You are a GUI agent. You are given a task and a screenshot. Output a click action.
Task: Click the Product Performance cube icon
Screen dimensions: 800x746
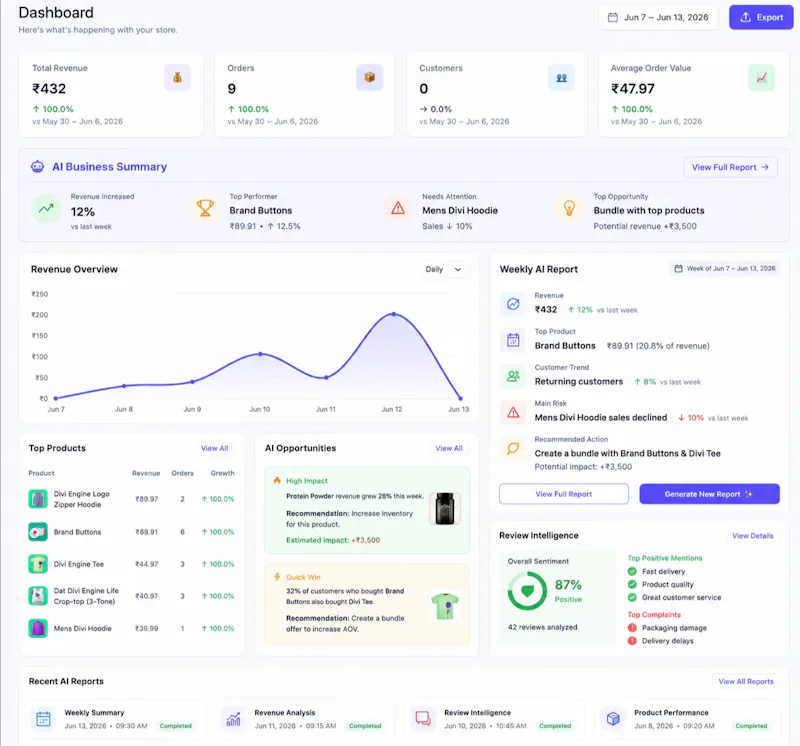pyautogui.click(x=613, y=718)
